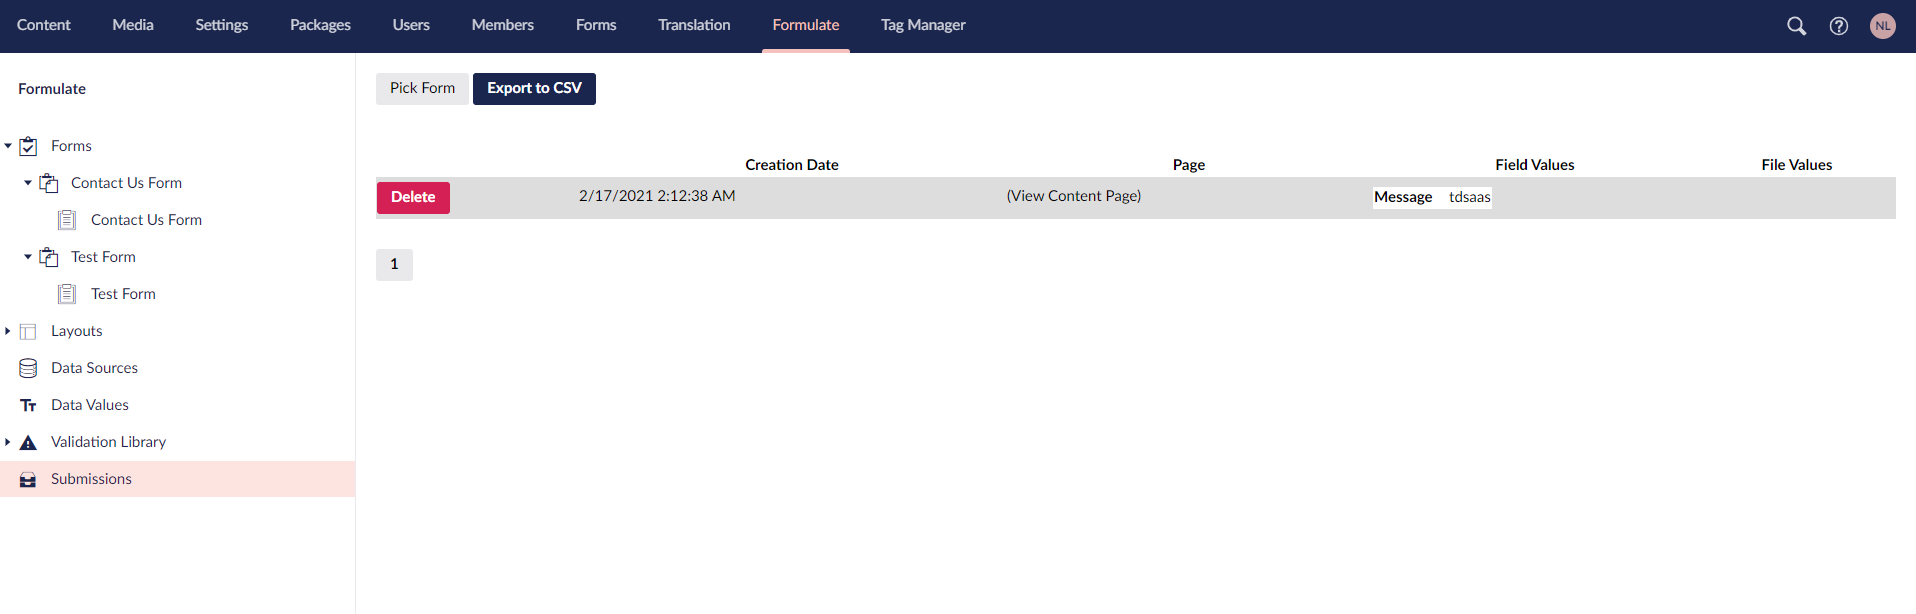This screenshot has height=614, width=1916.
Task: Click the Creation Date column header
Action: [x=792, y=165]
